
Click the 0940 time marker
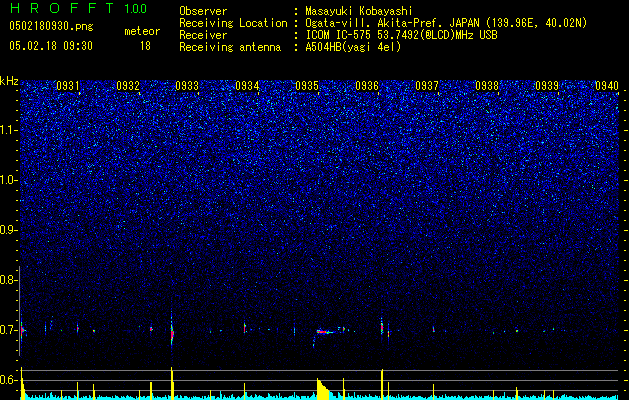607,86
